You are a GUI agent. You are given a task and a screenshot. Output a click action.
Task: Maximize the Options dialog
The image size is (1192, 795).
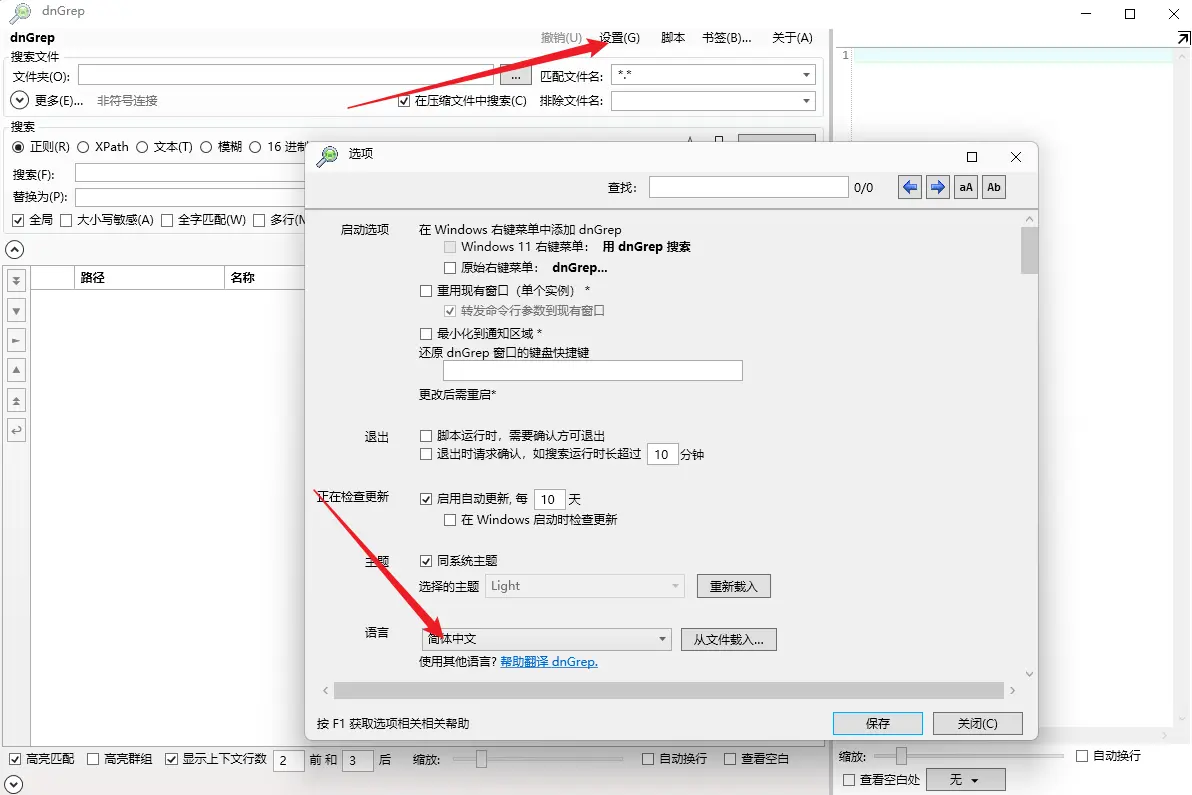click(972, 157)
